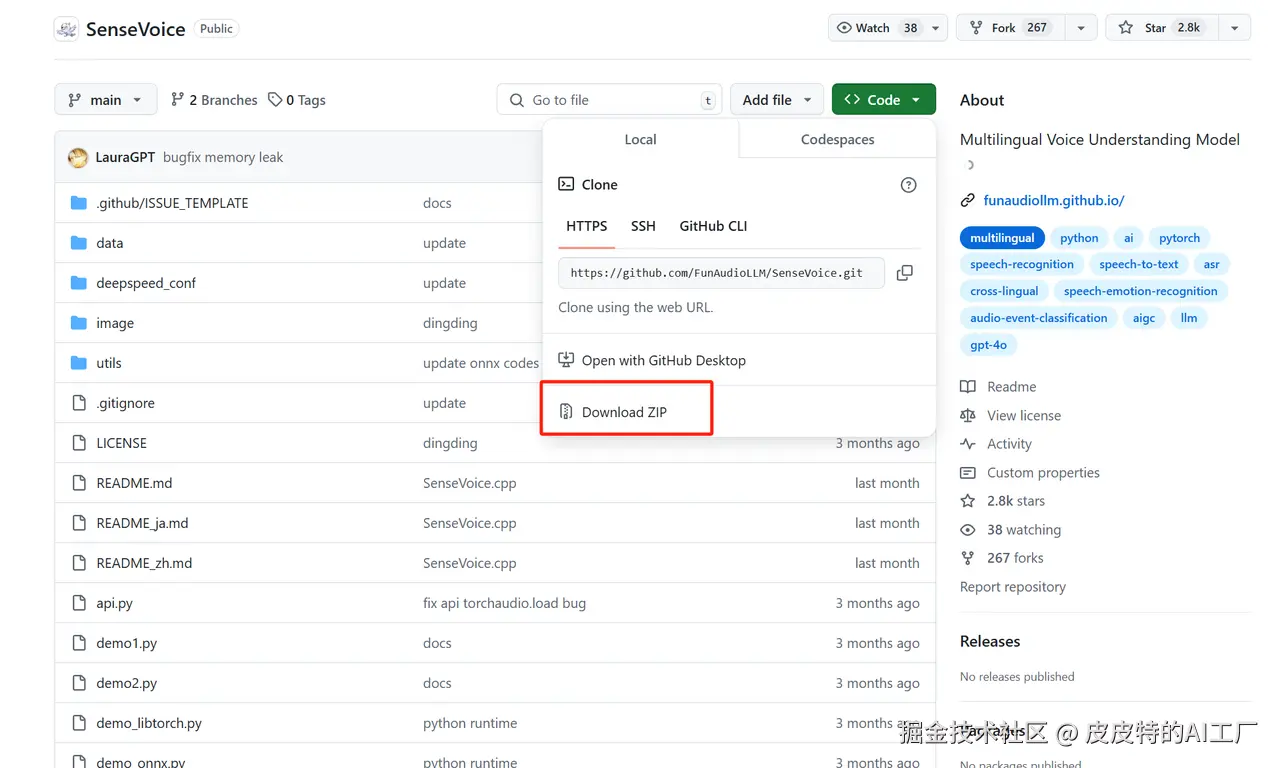Click the tag icon next to 0 Tags
The image size is (1280, 768).
pos(275,100)
